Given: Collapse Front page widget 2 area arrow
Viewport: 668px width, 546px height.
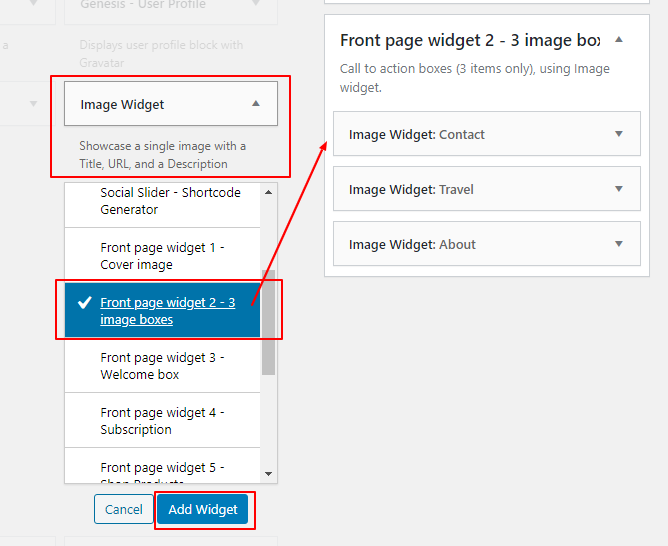Looking at the screenshot, I should [619, 40].
